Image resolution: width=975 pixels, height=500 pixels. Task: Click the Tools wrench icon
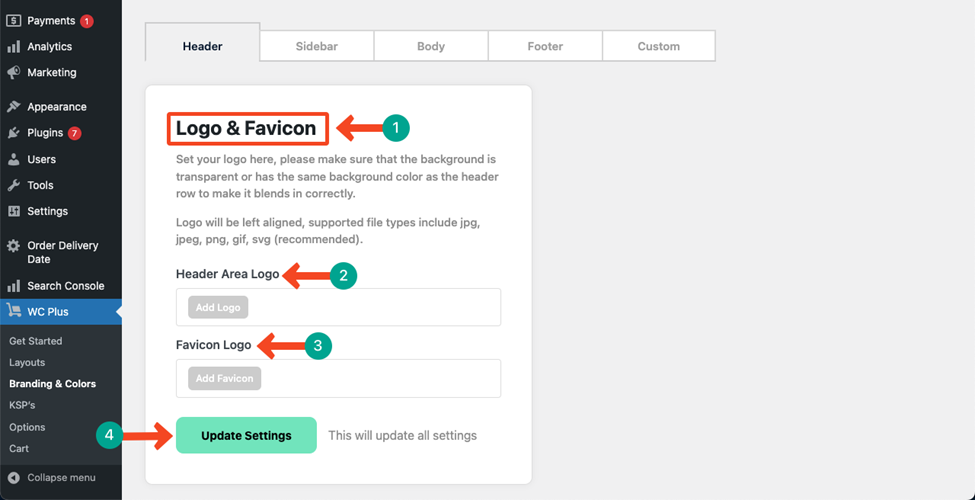point(14,185)
